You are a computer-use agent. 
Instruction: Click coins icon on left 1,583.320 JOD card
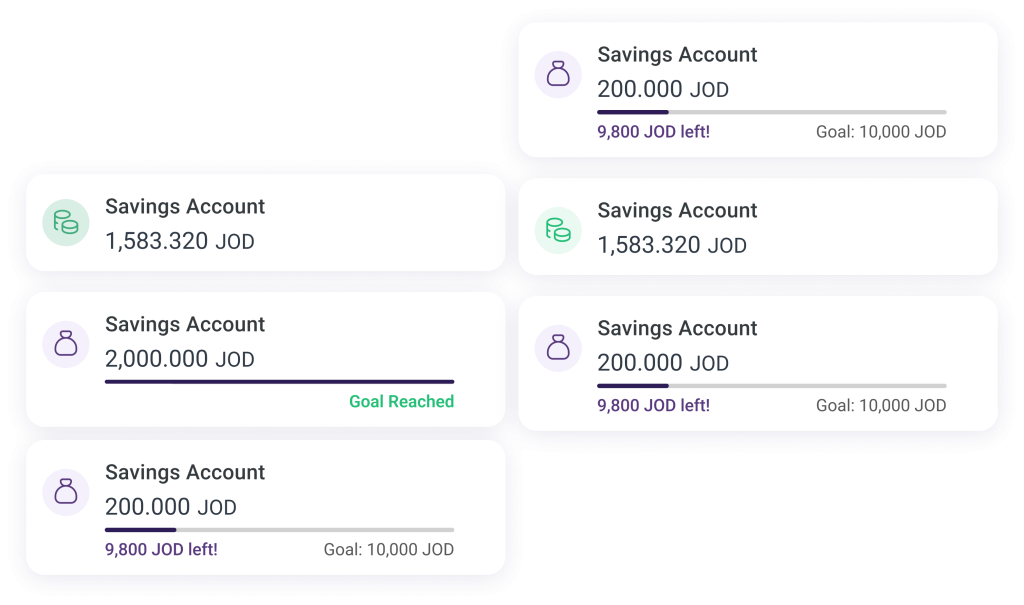[x=66, y=223]
